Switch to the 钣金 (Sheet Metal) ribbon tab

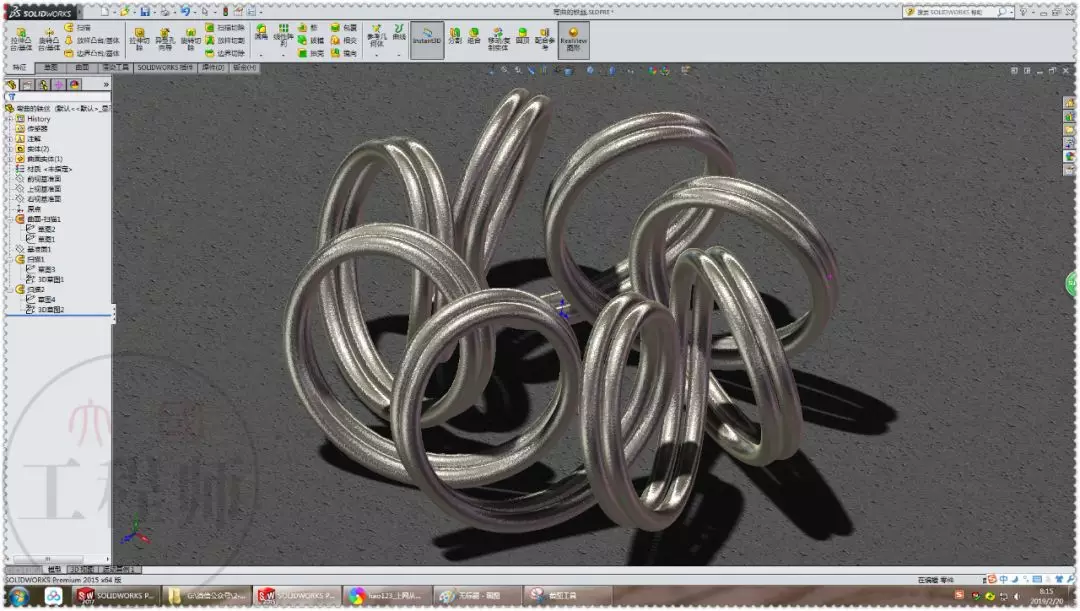[x=245, y=68]
